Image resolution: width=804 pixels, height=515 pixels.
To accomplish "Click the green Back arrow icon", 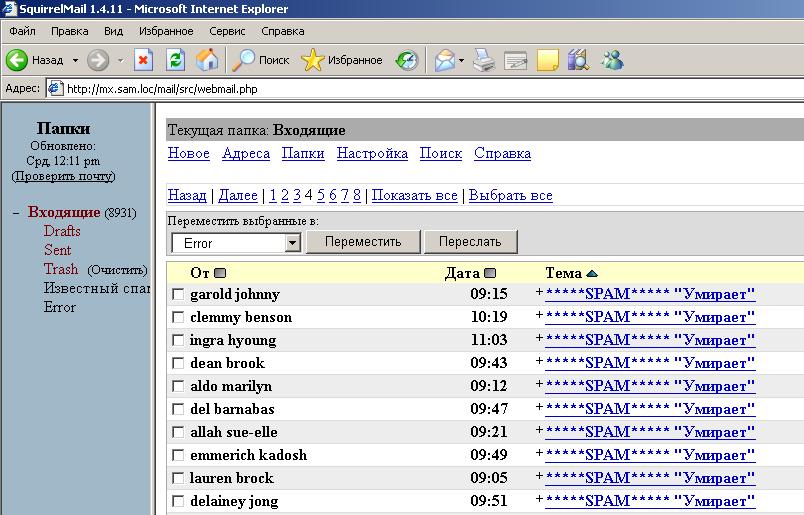I will click(x=16, y=61).
